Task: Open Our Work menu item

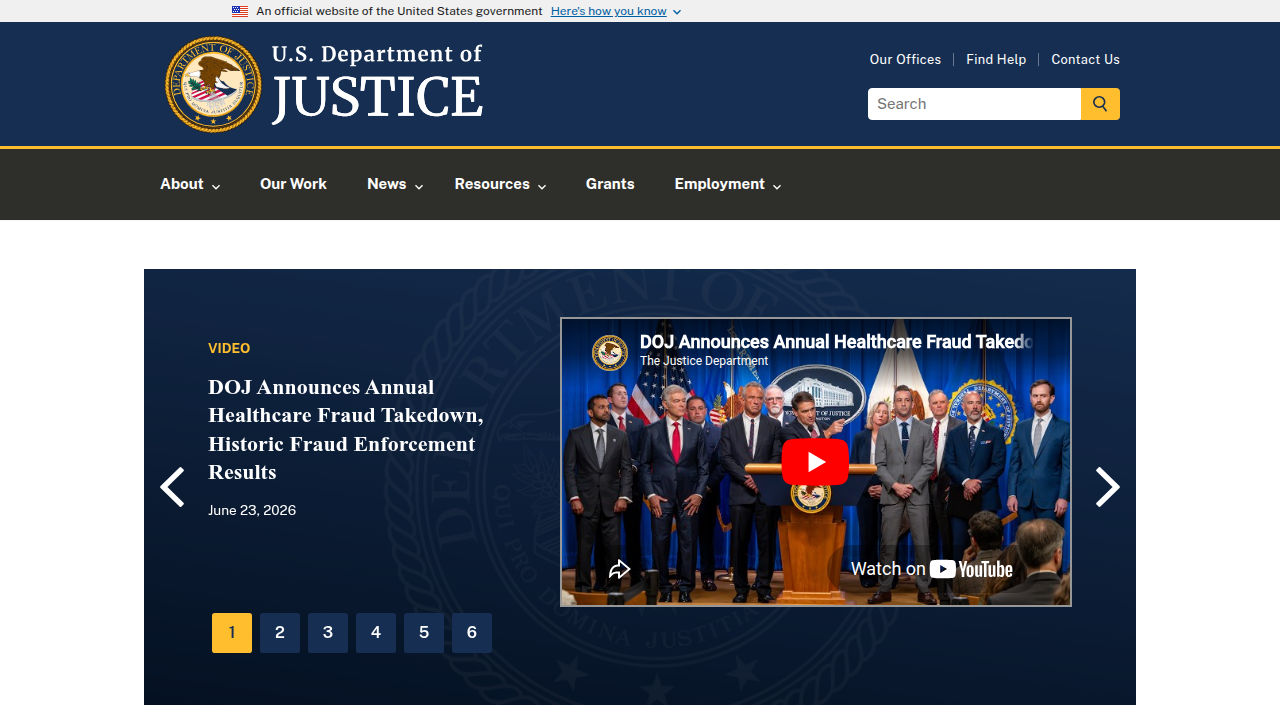Action: [x=293, y=184]
